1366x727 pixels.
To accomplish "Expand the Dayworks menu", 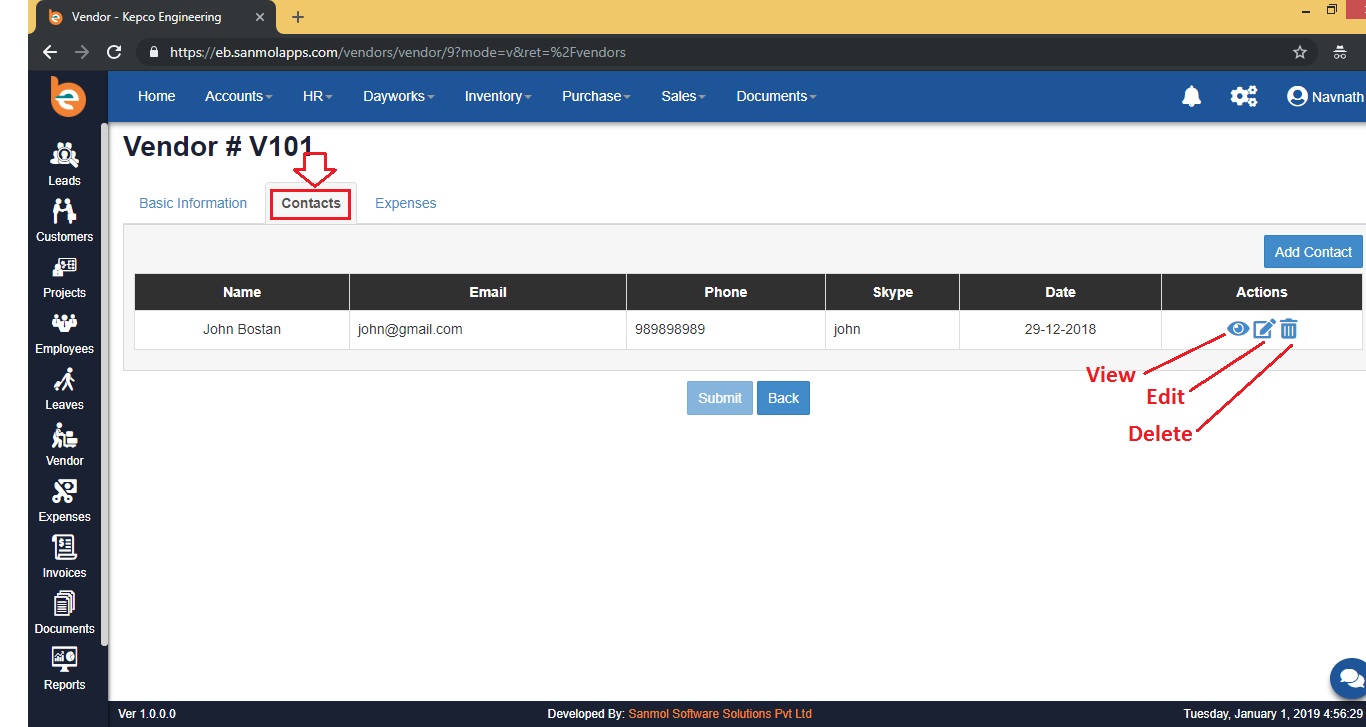I will [399, 96].
